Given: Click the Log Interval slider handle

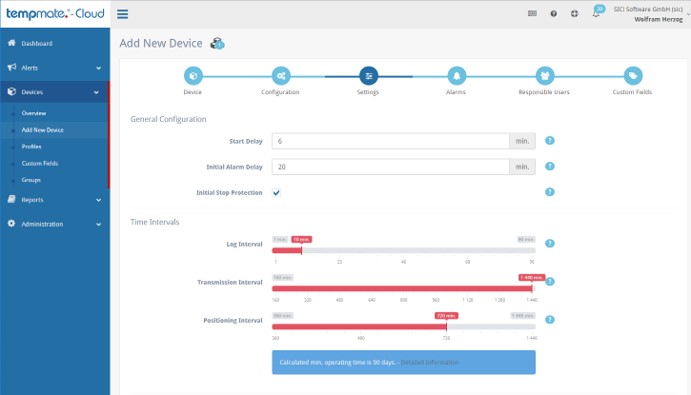Looking at the screenshot, I should [301, 250].
